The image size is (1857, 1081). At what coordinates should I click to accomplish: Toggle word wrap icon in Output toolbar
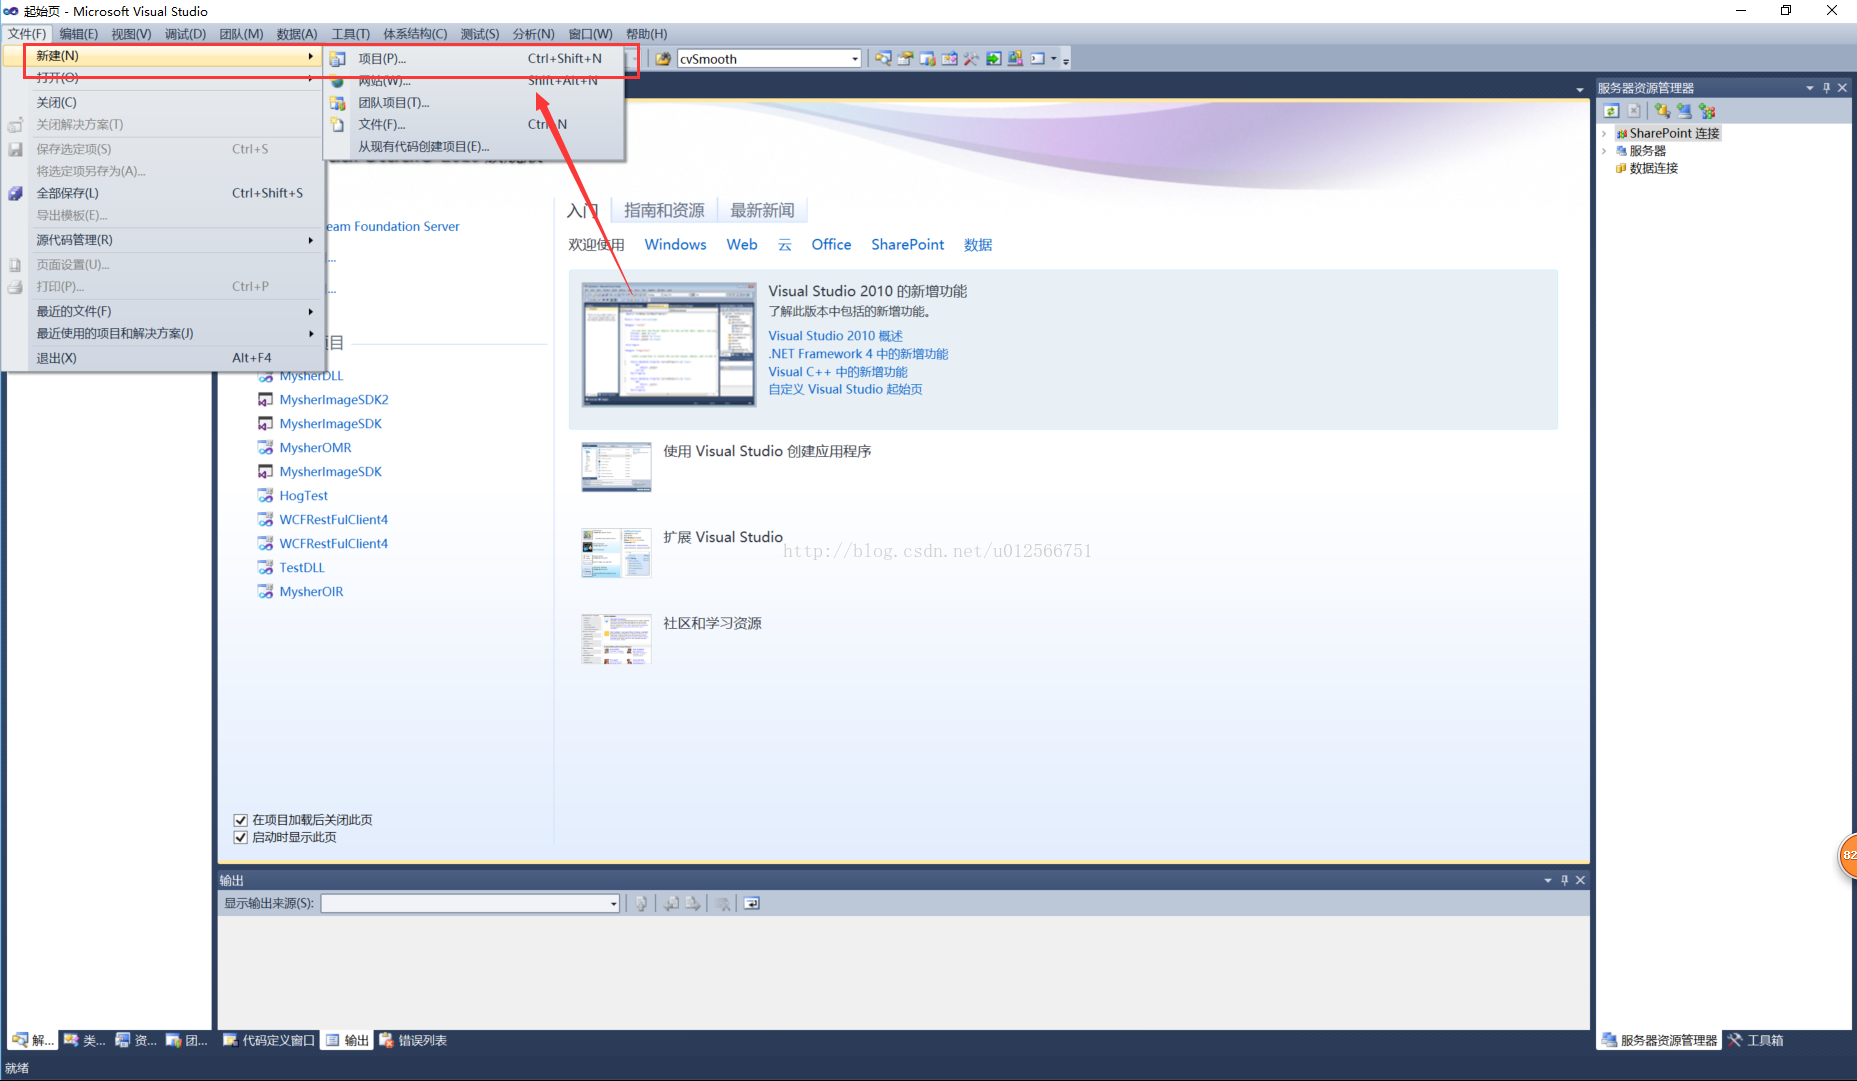point(752,903)
